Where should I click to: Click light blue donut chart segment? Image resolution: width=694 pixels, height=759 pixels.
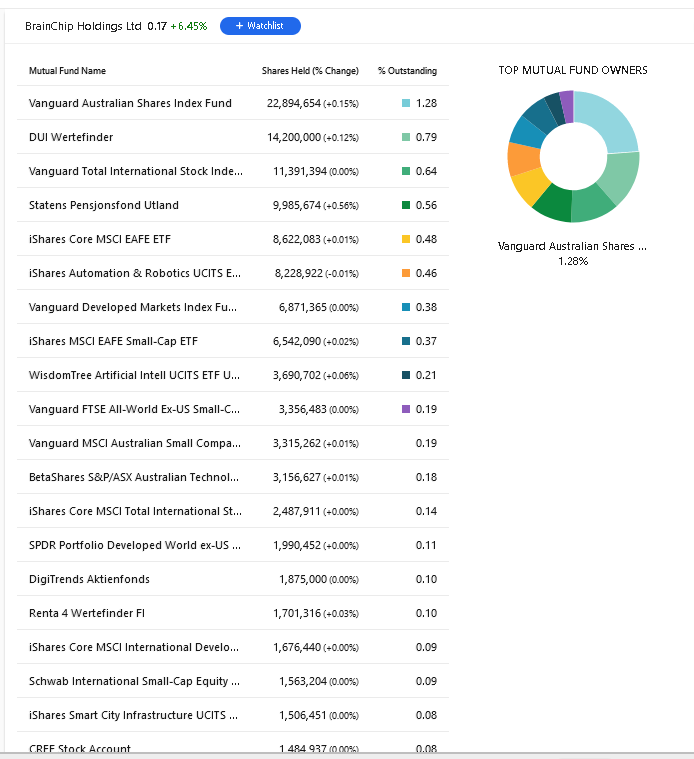[611, 120]
